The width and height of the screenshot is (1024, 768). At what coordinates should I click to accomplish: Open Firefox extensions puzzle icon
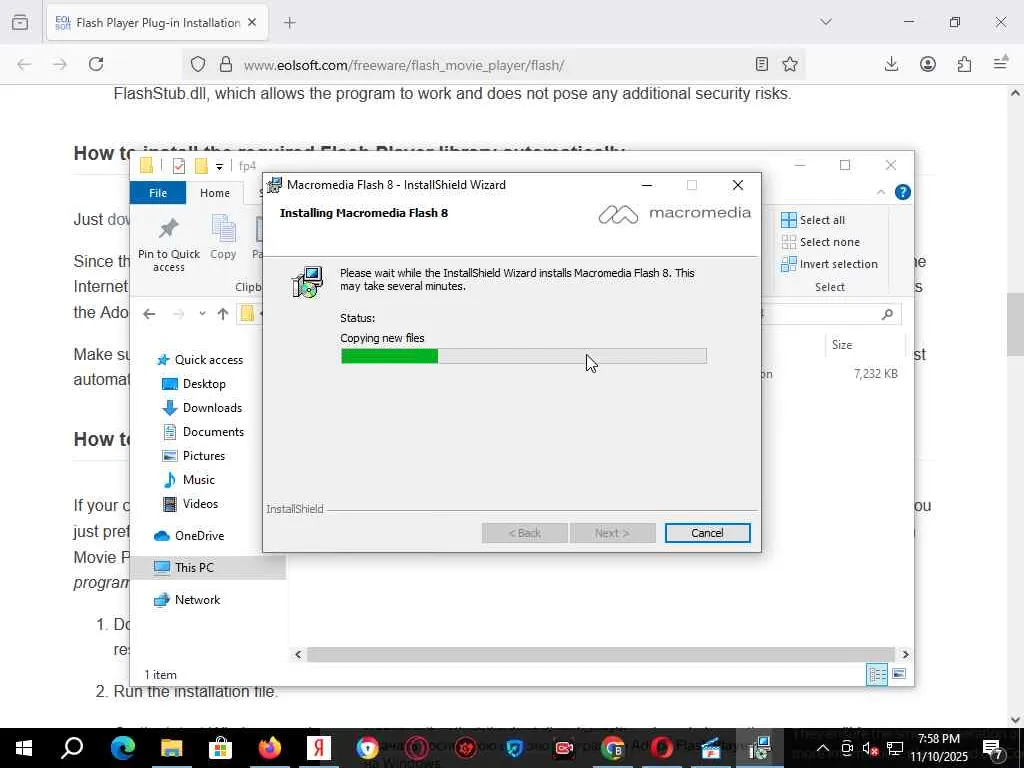click(x=965, y=64)
